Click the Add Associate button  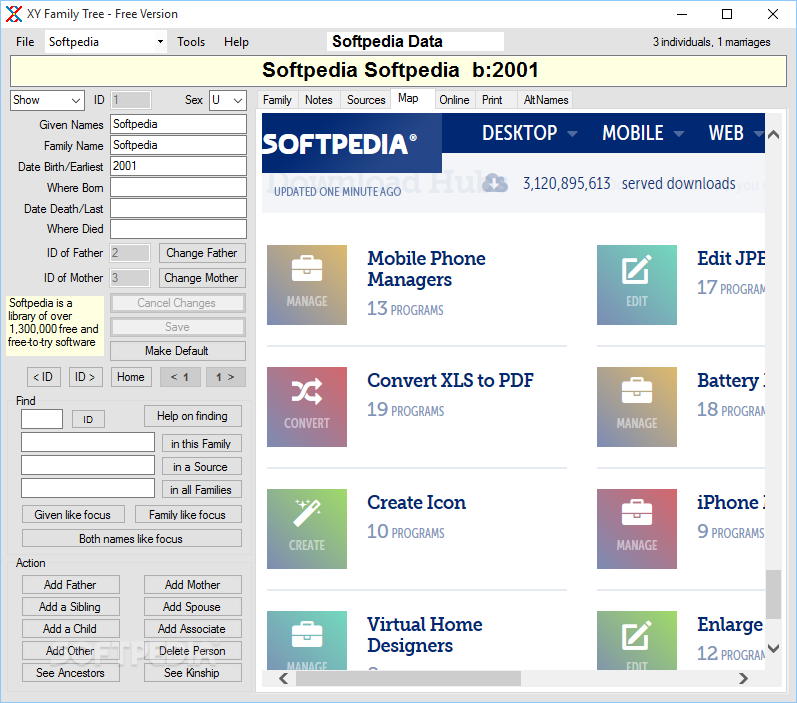(193, 629)
